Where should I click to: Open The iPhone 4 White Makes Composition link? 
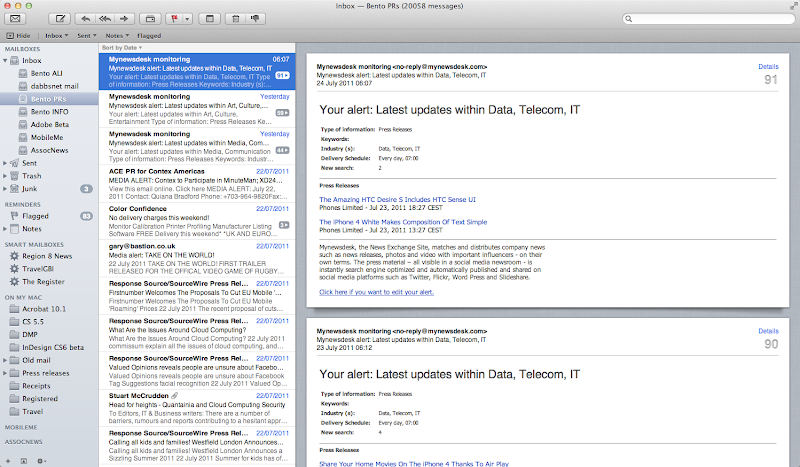[403, 222]
